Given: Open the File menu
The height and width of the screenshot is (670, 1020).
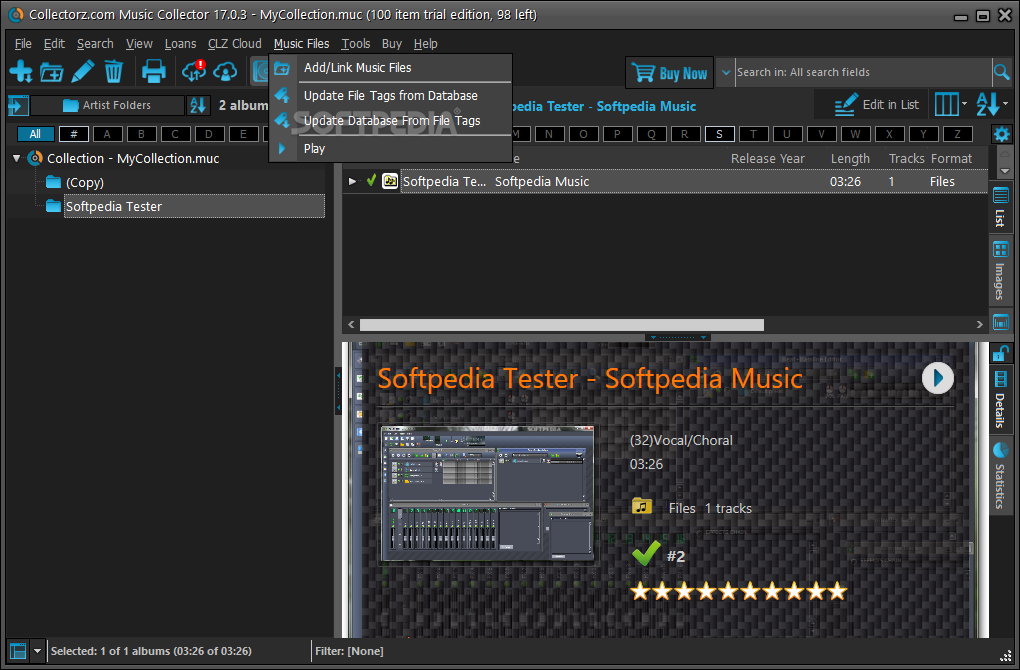Looking at the screenshot, I should tap(23, 44).
